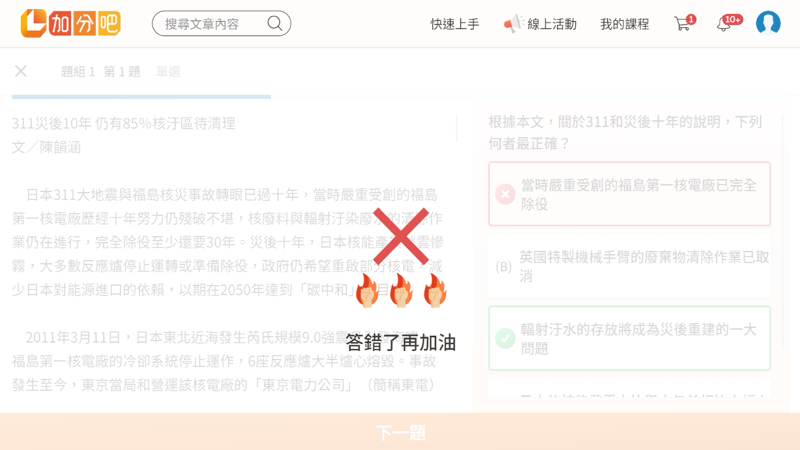Select the option about 輻射汙水的存放
Screen dimensions: 800x450
point(629,338)
